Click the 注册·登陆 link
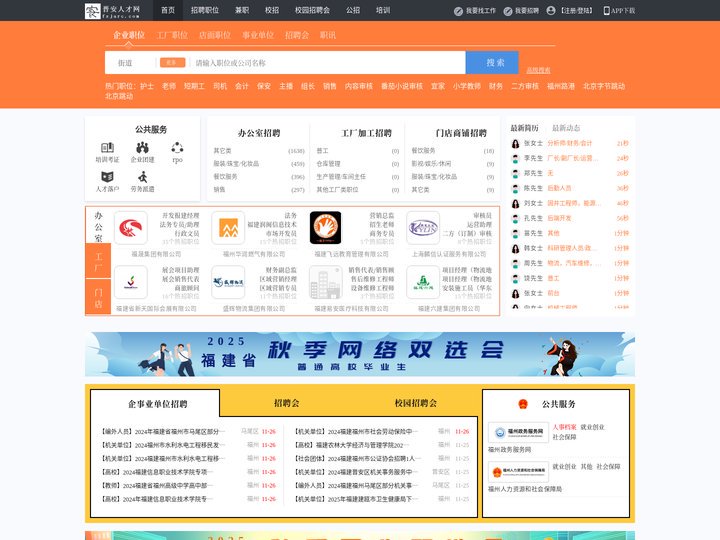 pyautogui.click(x=577, y=11)
